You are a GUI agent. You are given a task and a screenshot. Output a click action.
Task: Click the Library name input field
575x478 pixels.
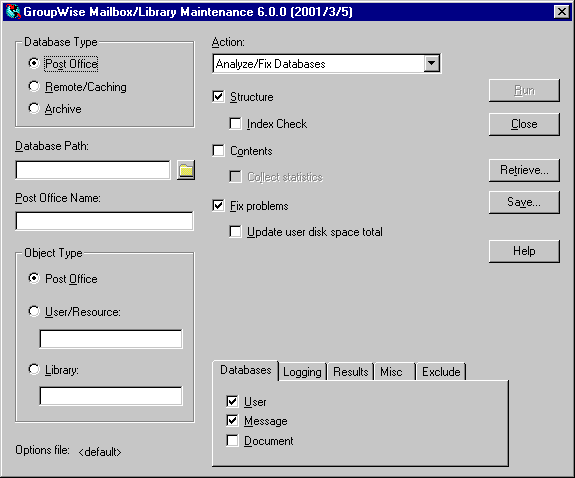click(111, 396)
